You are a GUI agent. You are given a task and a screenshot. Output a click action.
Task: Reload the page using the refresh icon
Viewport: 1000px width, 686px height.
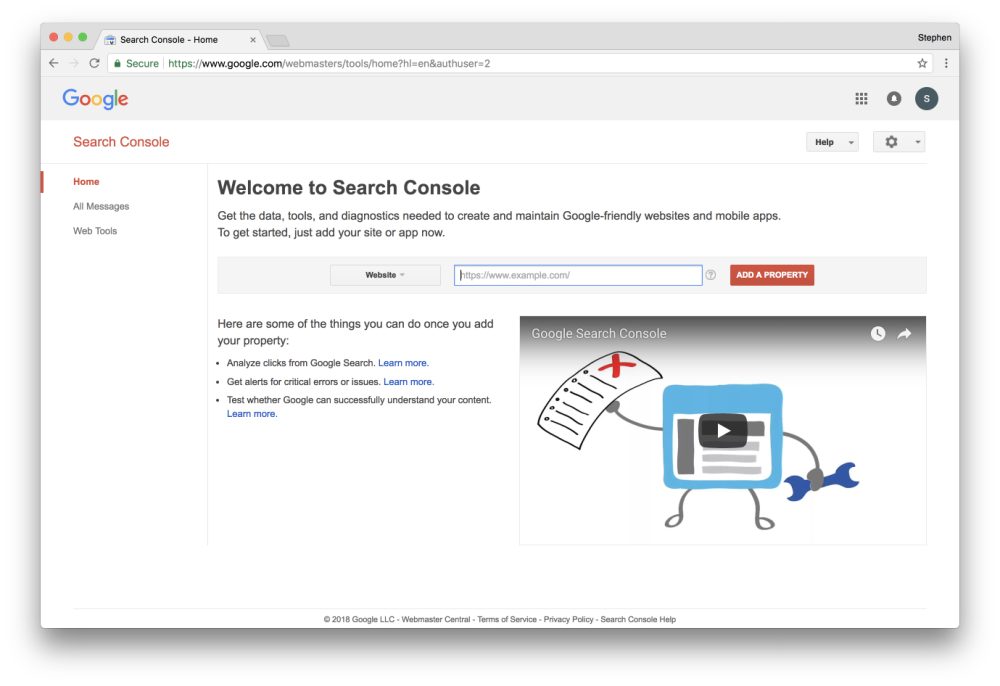pos(94,63)
